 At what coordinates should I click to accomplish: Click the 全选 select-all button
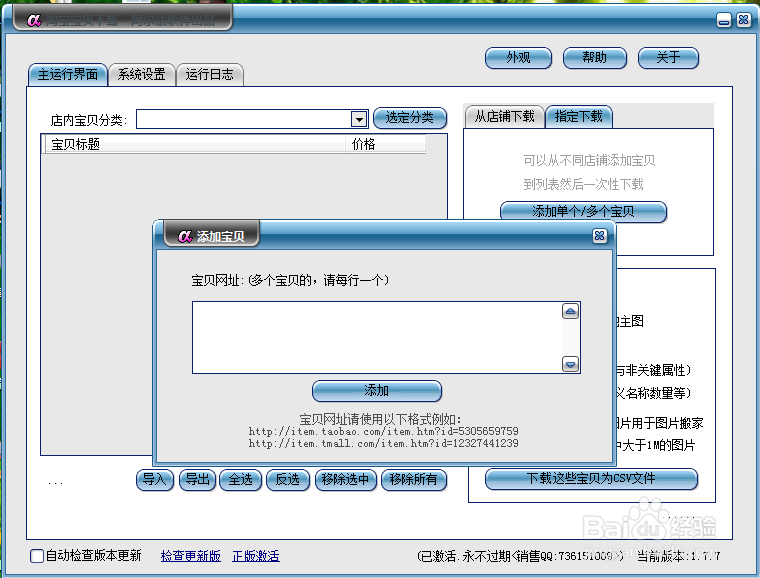(x=240, y=480)
